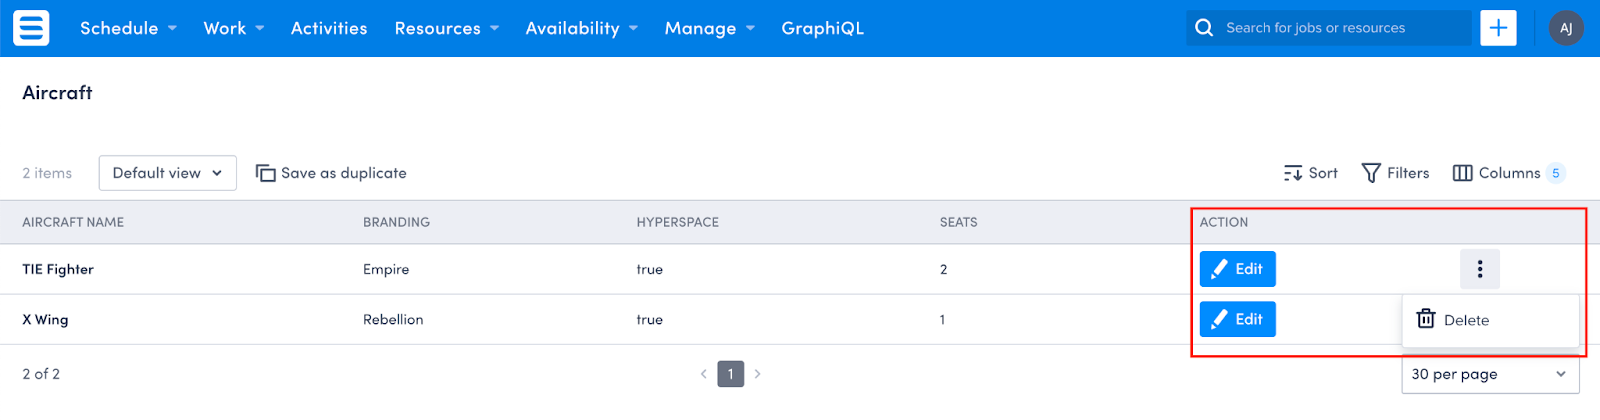Click the blue plus create button
Viewport: 1600px width, 420px height.
click(1498, 28)
